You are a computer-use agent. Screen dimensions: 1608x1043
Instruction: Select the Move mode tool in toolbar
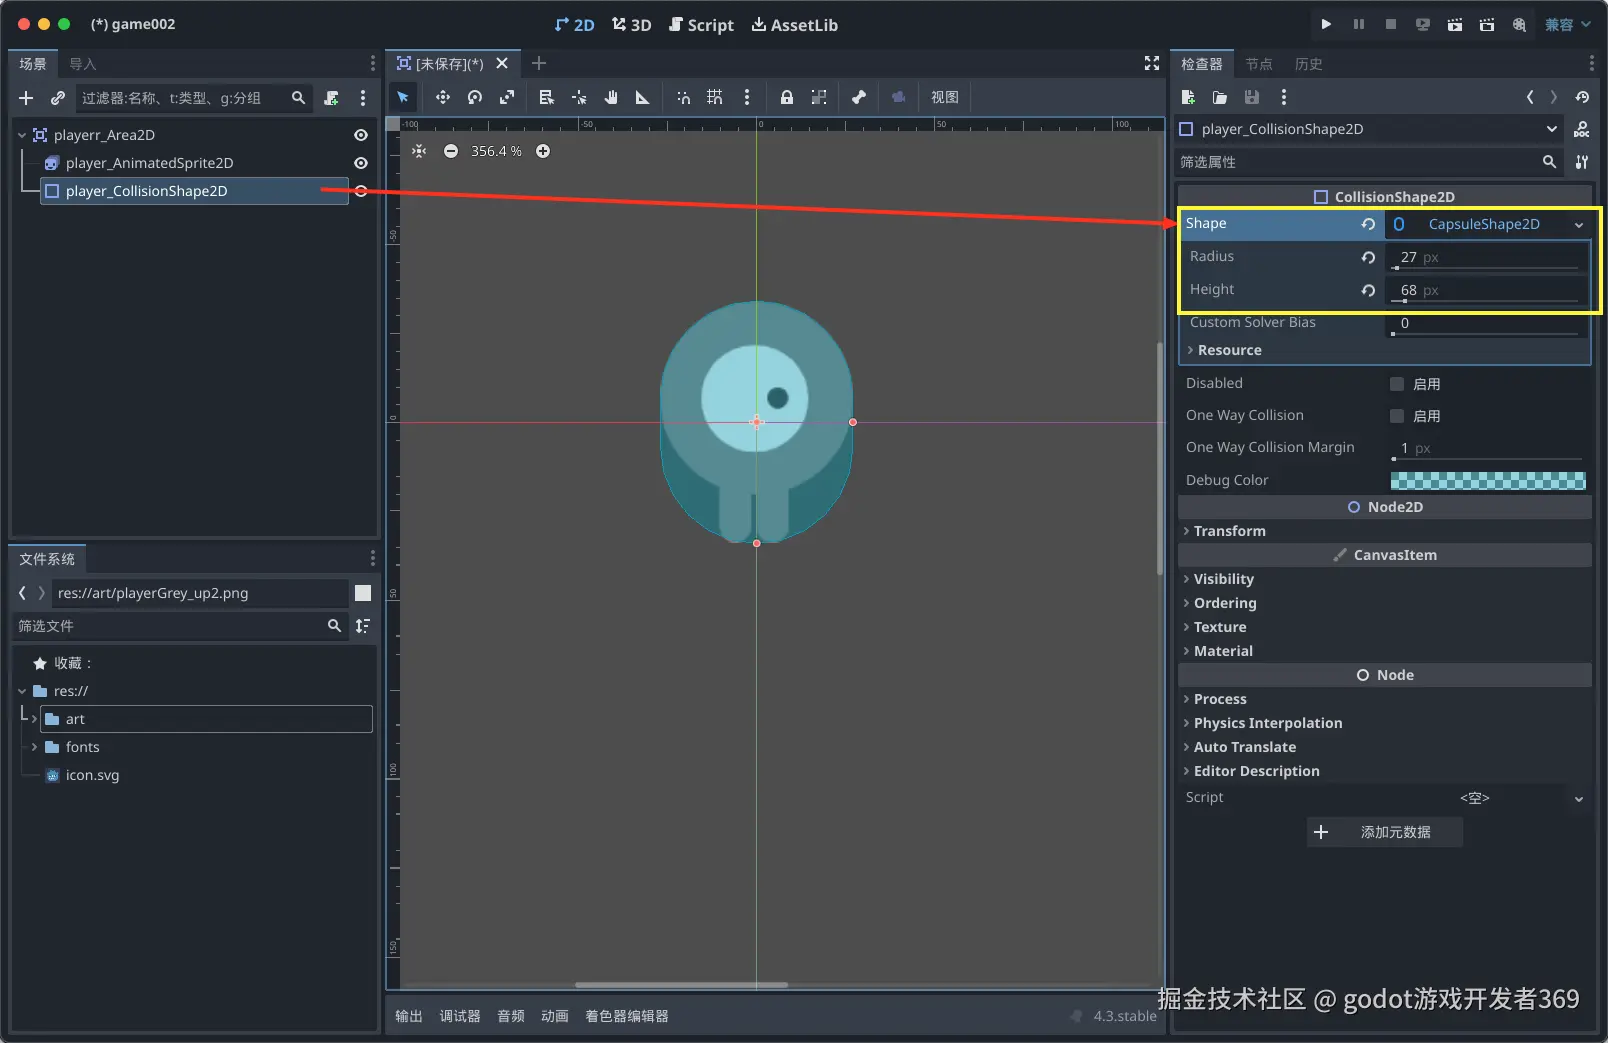(x=442, y=97)
